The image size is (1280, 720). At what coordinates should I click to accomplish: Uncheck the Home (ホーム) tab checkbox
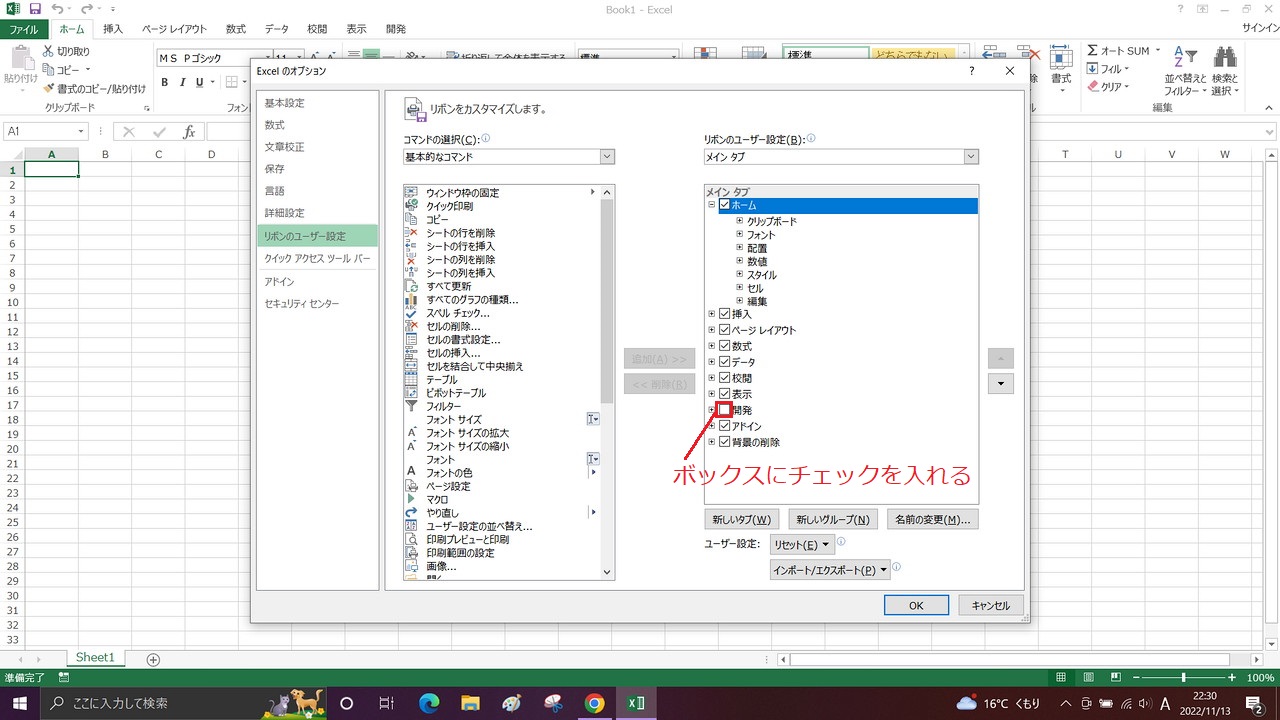725,205
